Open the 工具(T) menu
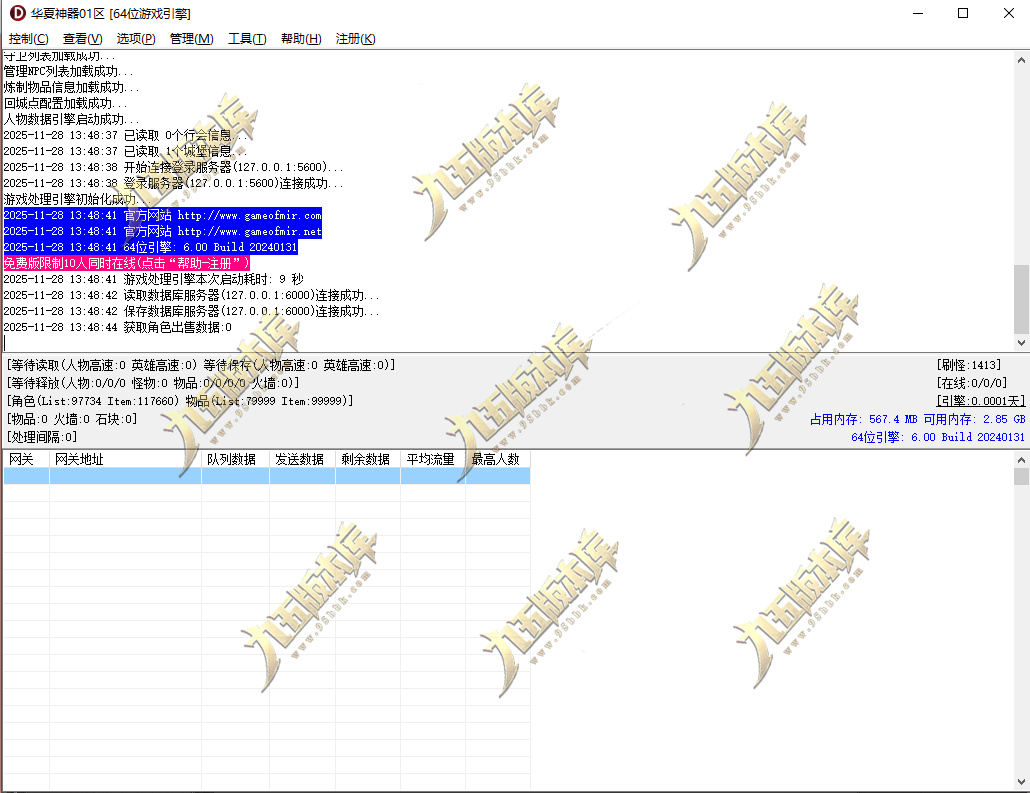The width and height of the screenshot is (1030, 793). 247,39
